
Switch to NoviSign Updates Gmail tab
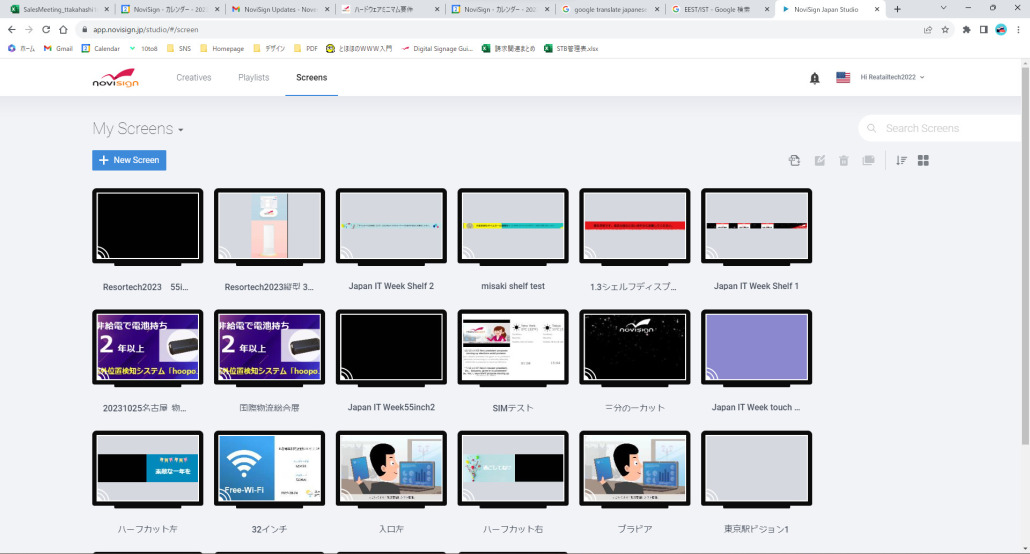pyautogui.click(x=279, y=9)
